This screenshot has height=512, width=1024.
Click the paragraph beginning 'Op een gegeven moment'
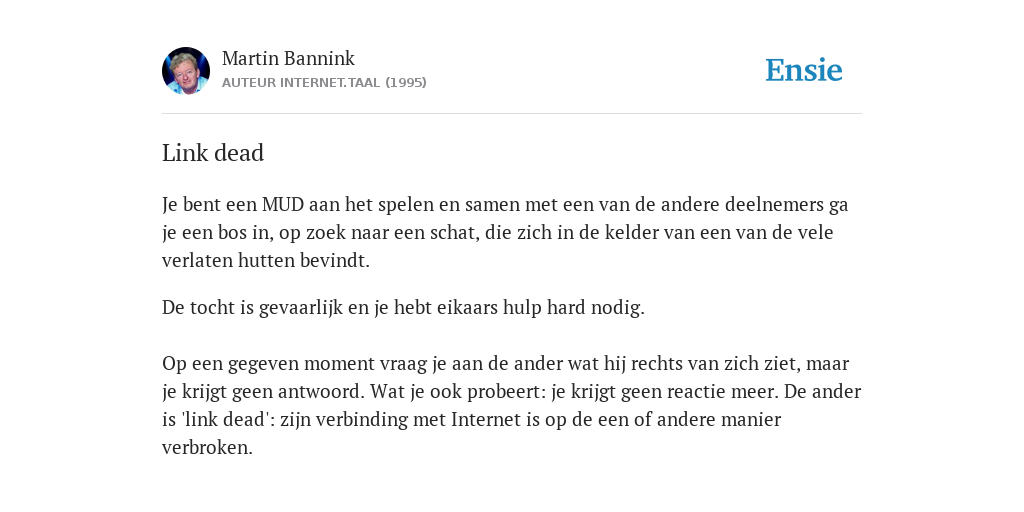pyautogui.click(x=511, y=405)
